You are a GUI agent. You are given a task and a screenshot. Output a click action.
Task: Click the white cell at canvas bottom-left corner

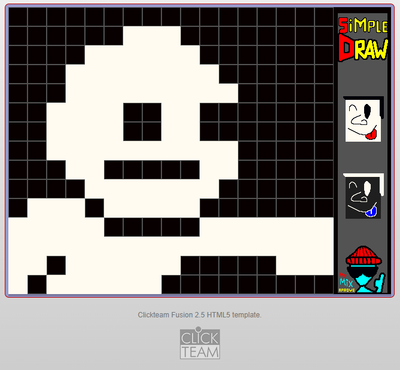(x=18, y=285)
